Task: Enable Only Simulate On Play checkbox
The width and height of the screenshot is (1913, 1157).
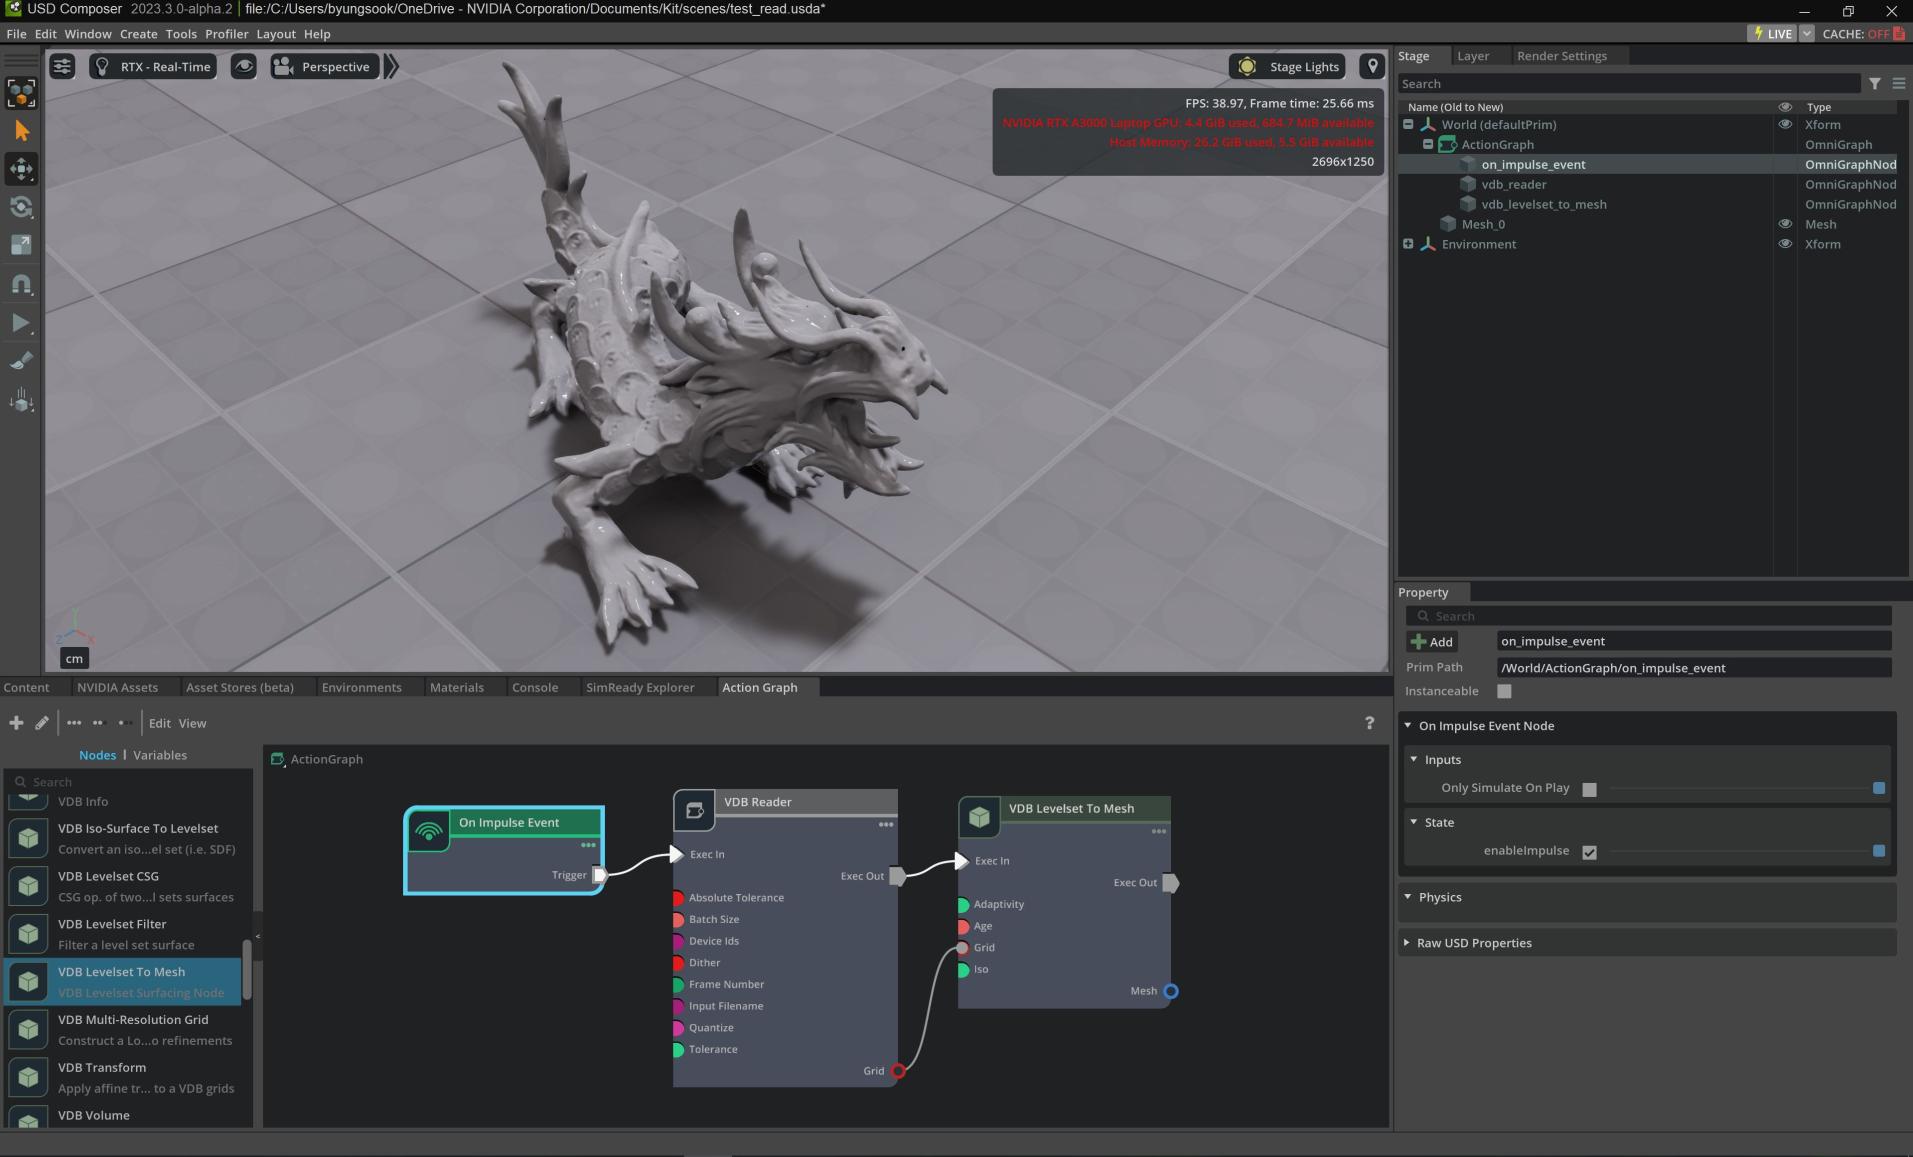Action: pos(1589,789)
